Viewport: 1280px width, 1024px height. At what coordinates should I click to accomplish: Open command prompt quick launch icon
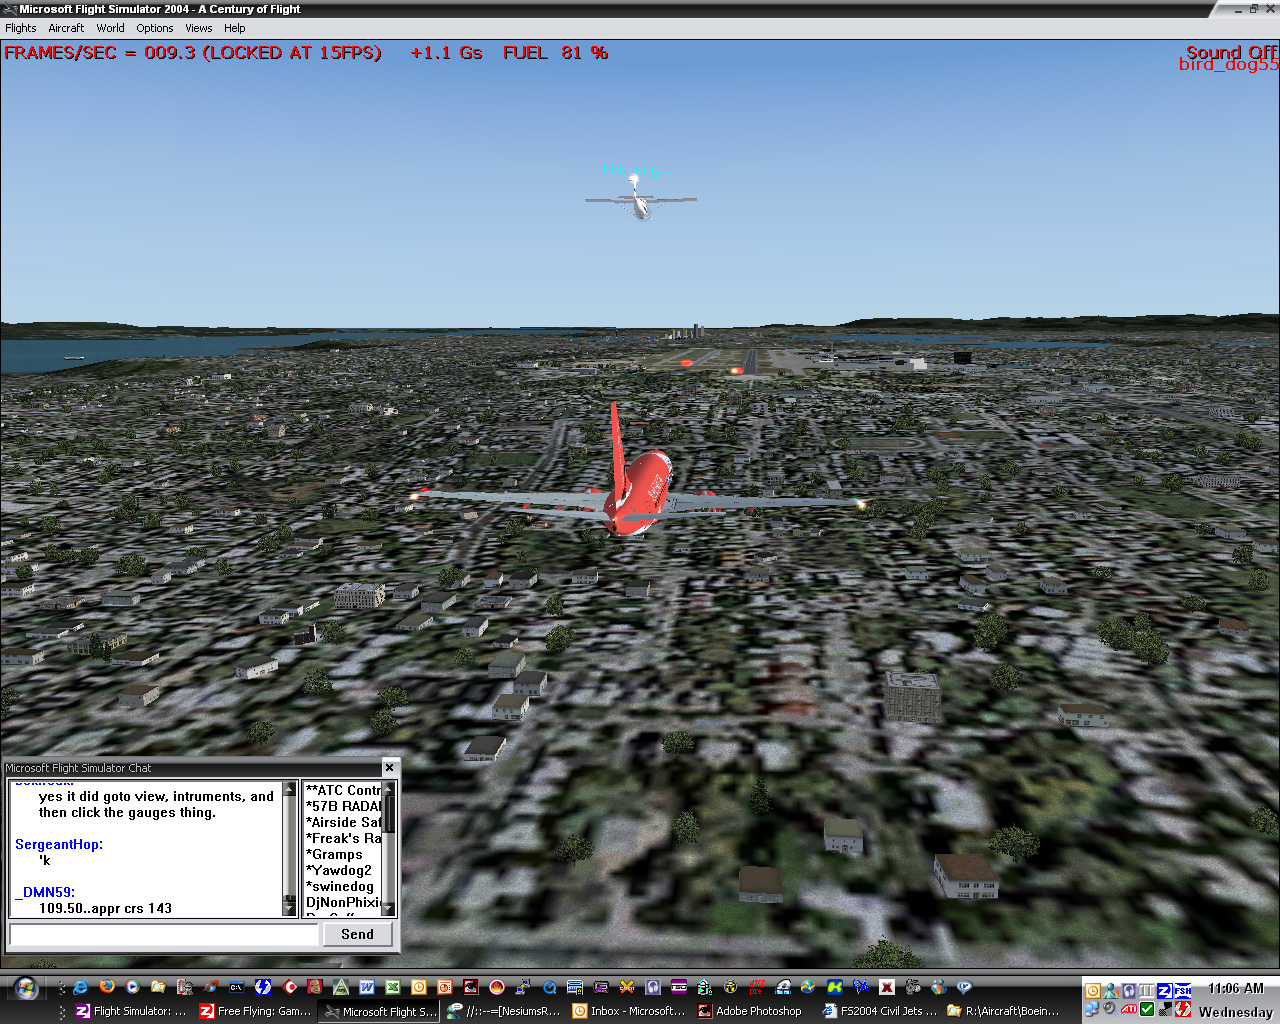point(237,987)
